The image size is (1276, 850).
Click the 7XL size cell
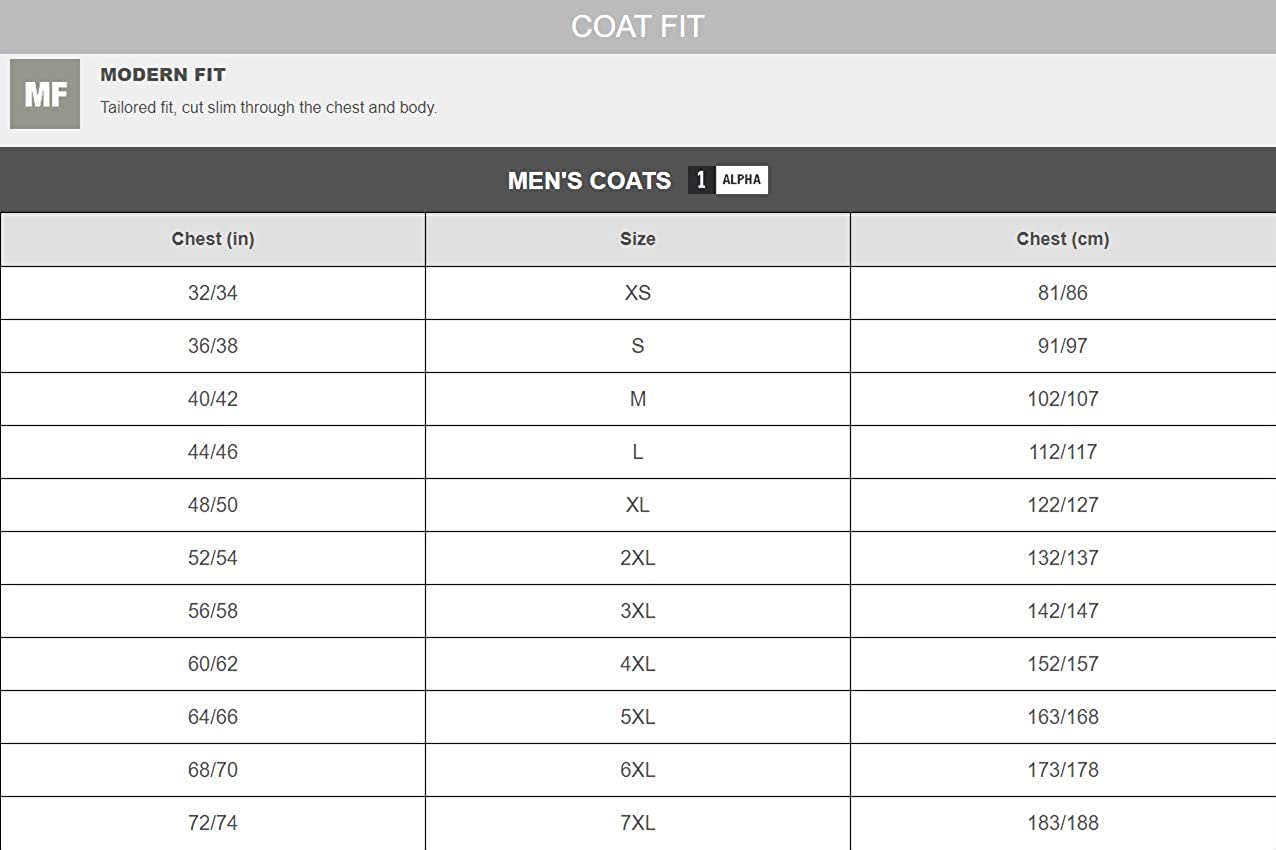[x=637, y=823]
